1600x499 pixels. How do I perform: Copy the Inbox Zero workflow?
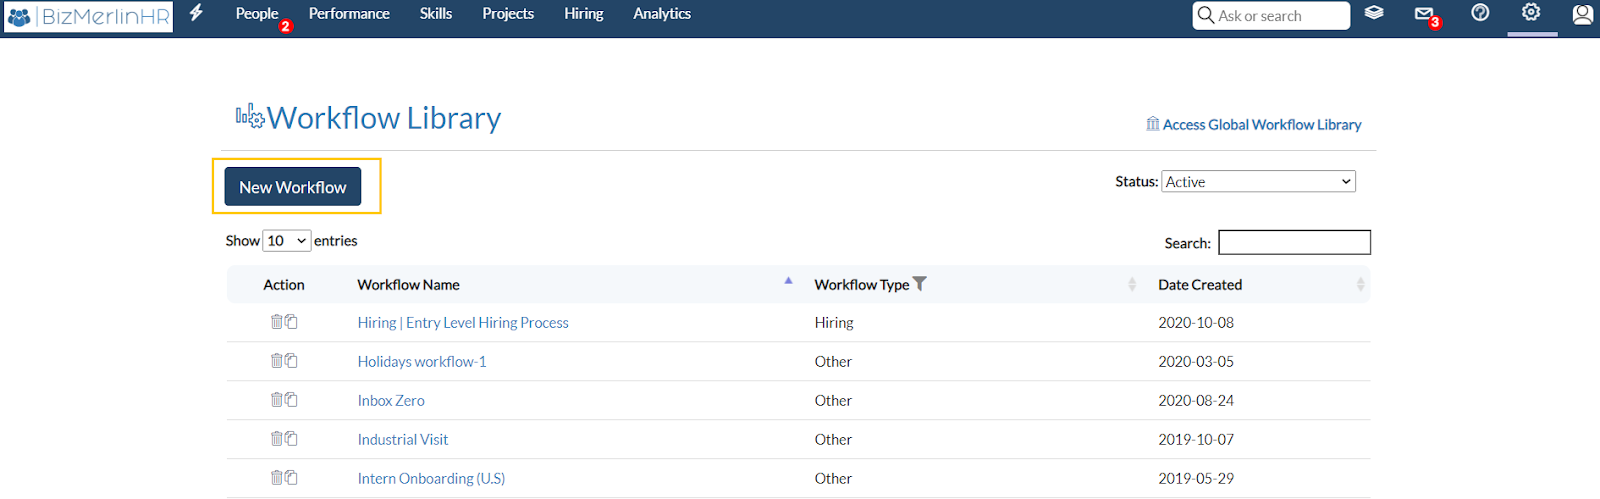coord(291,400)
